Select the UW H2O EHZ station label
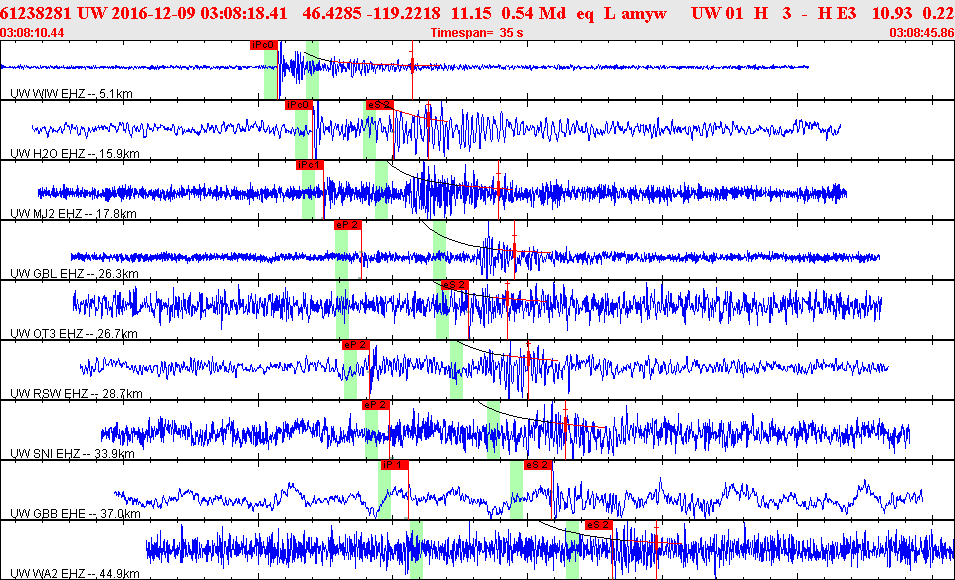This screenshot has width=955, height=580. tap(74, 154)
